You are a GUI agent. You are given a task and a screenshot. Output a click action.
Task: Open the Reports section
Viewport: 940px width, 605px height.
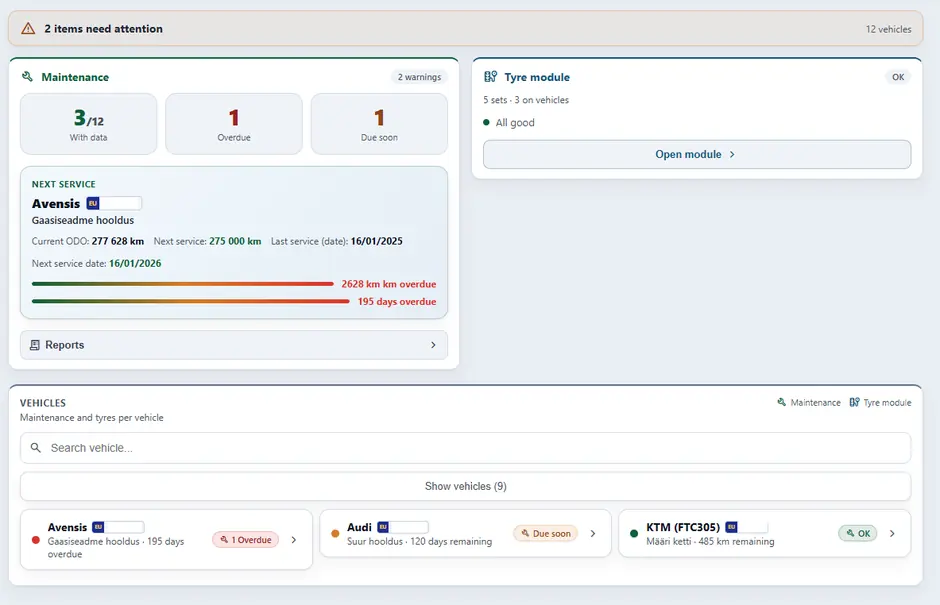pos(234,345)
